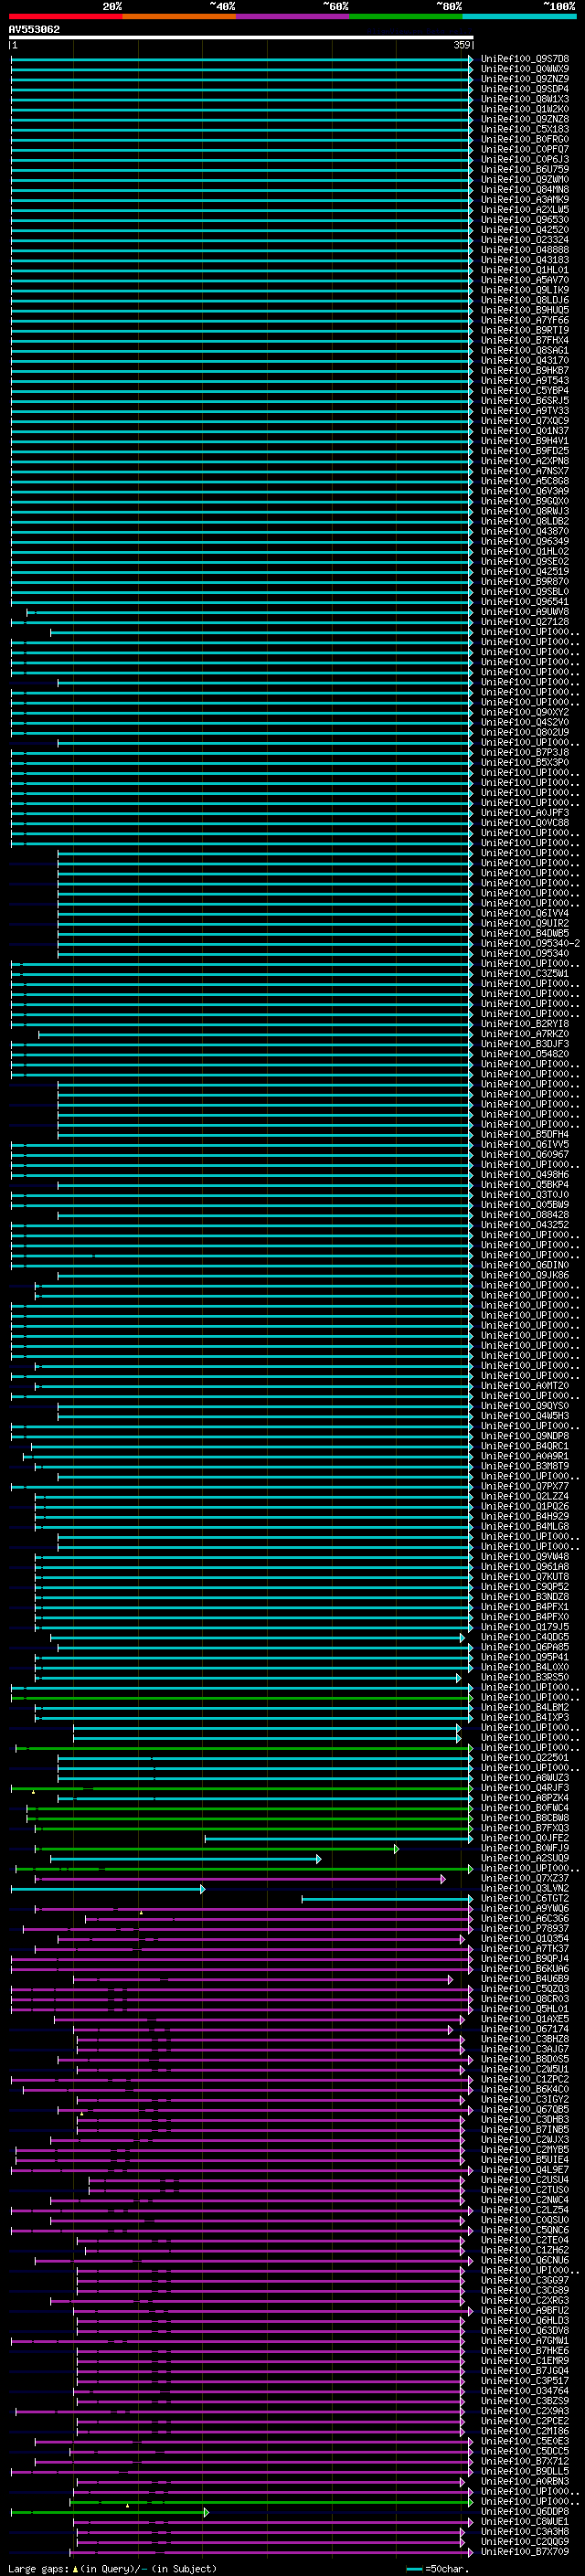Open hit UniRef100_B6U759
Viewport: 585px width, 2576px height.
click(x=525, y=169)
